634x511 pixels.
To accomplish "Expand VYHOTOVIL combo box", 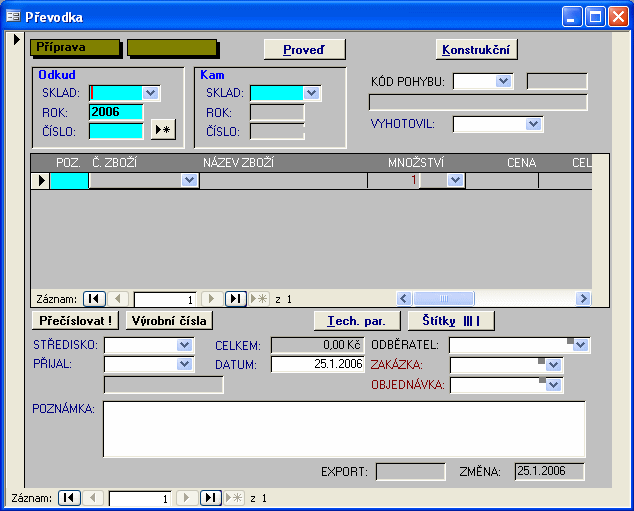I will [x=534, y=124].
